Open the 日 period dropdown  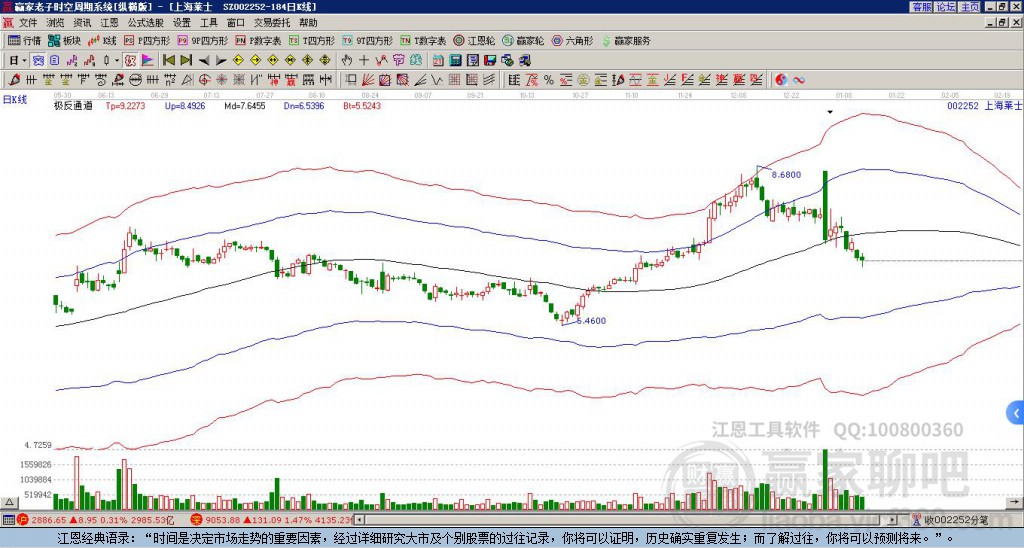[x=18, y=61]
